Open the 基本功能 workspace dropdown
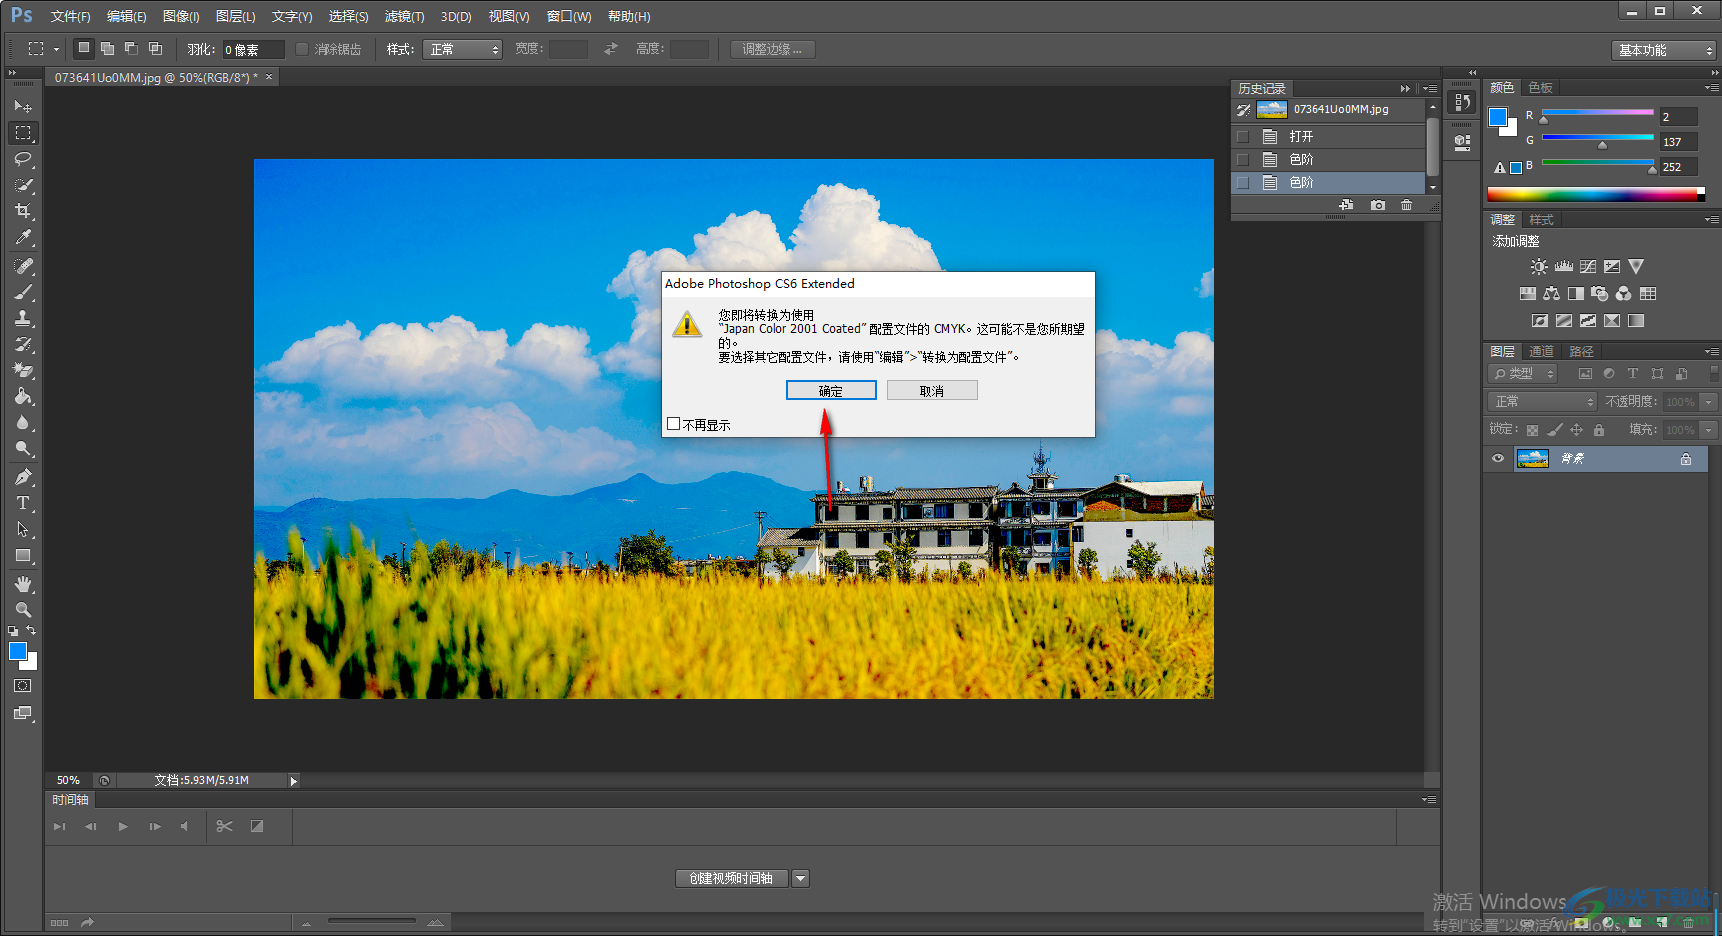 pyautogui.click(x=1664, y=50)
